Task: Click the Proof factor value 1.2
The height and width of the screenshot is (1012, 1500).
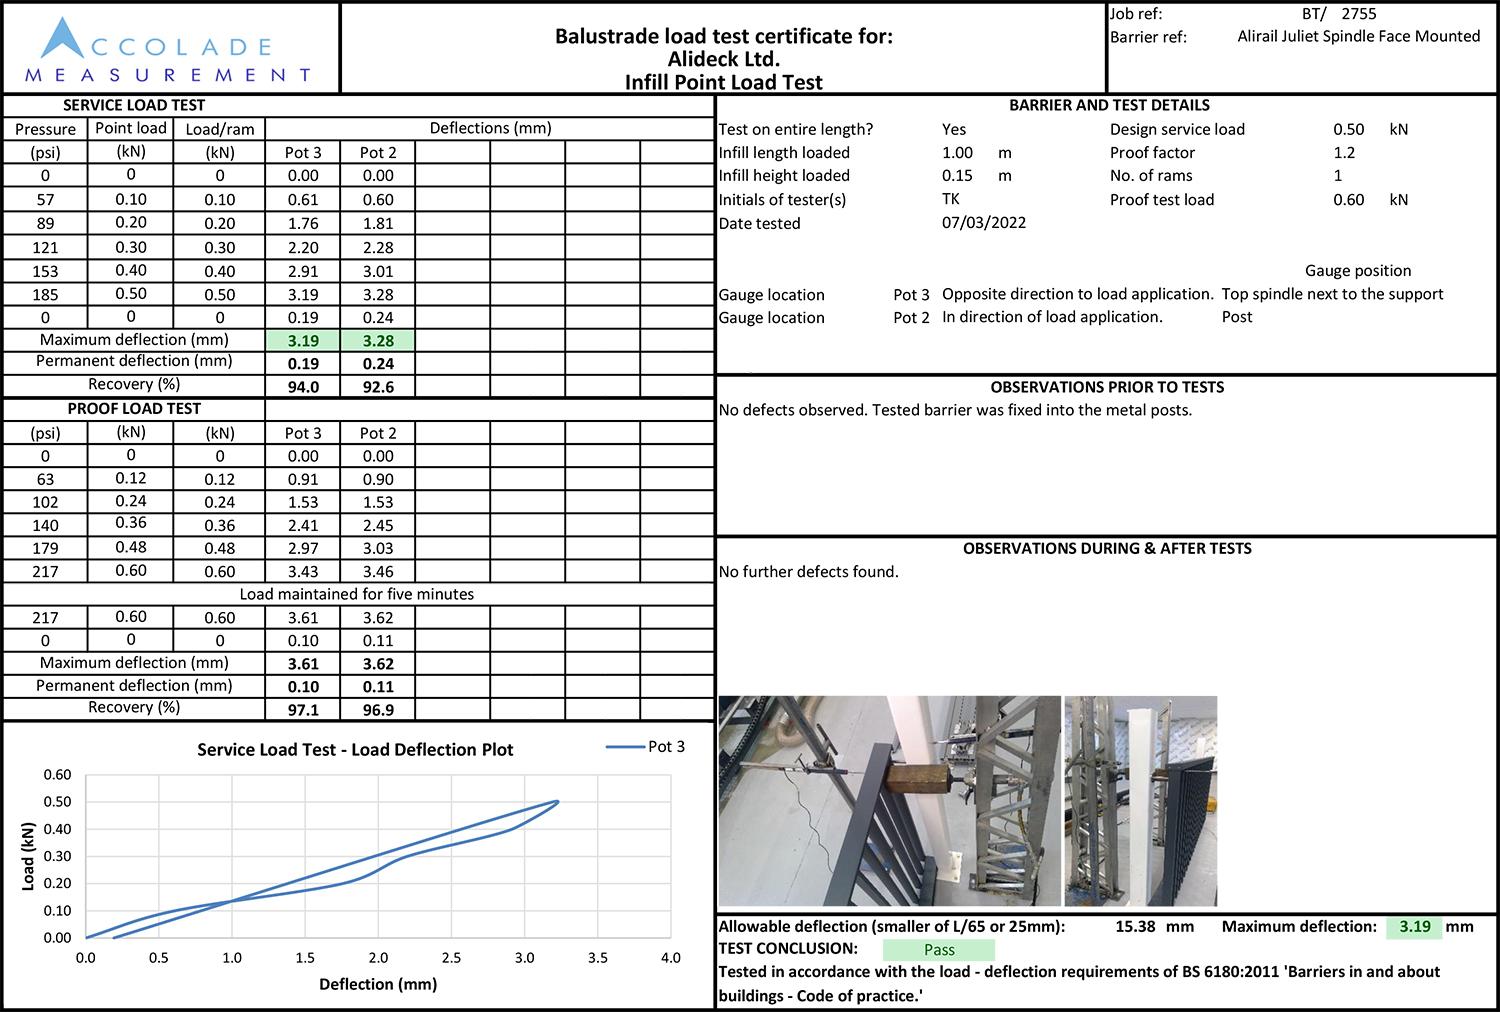Action: point(1344,153)
